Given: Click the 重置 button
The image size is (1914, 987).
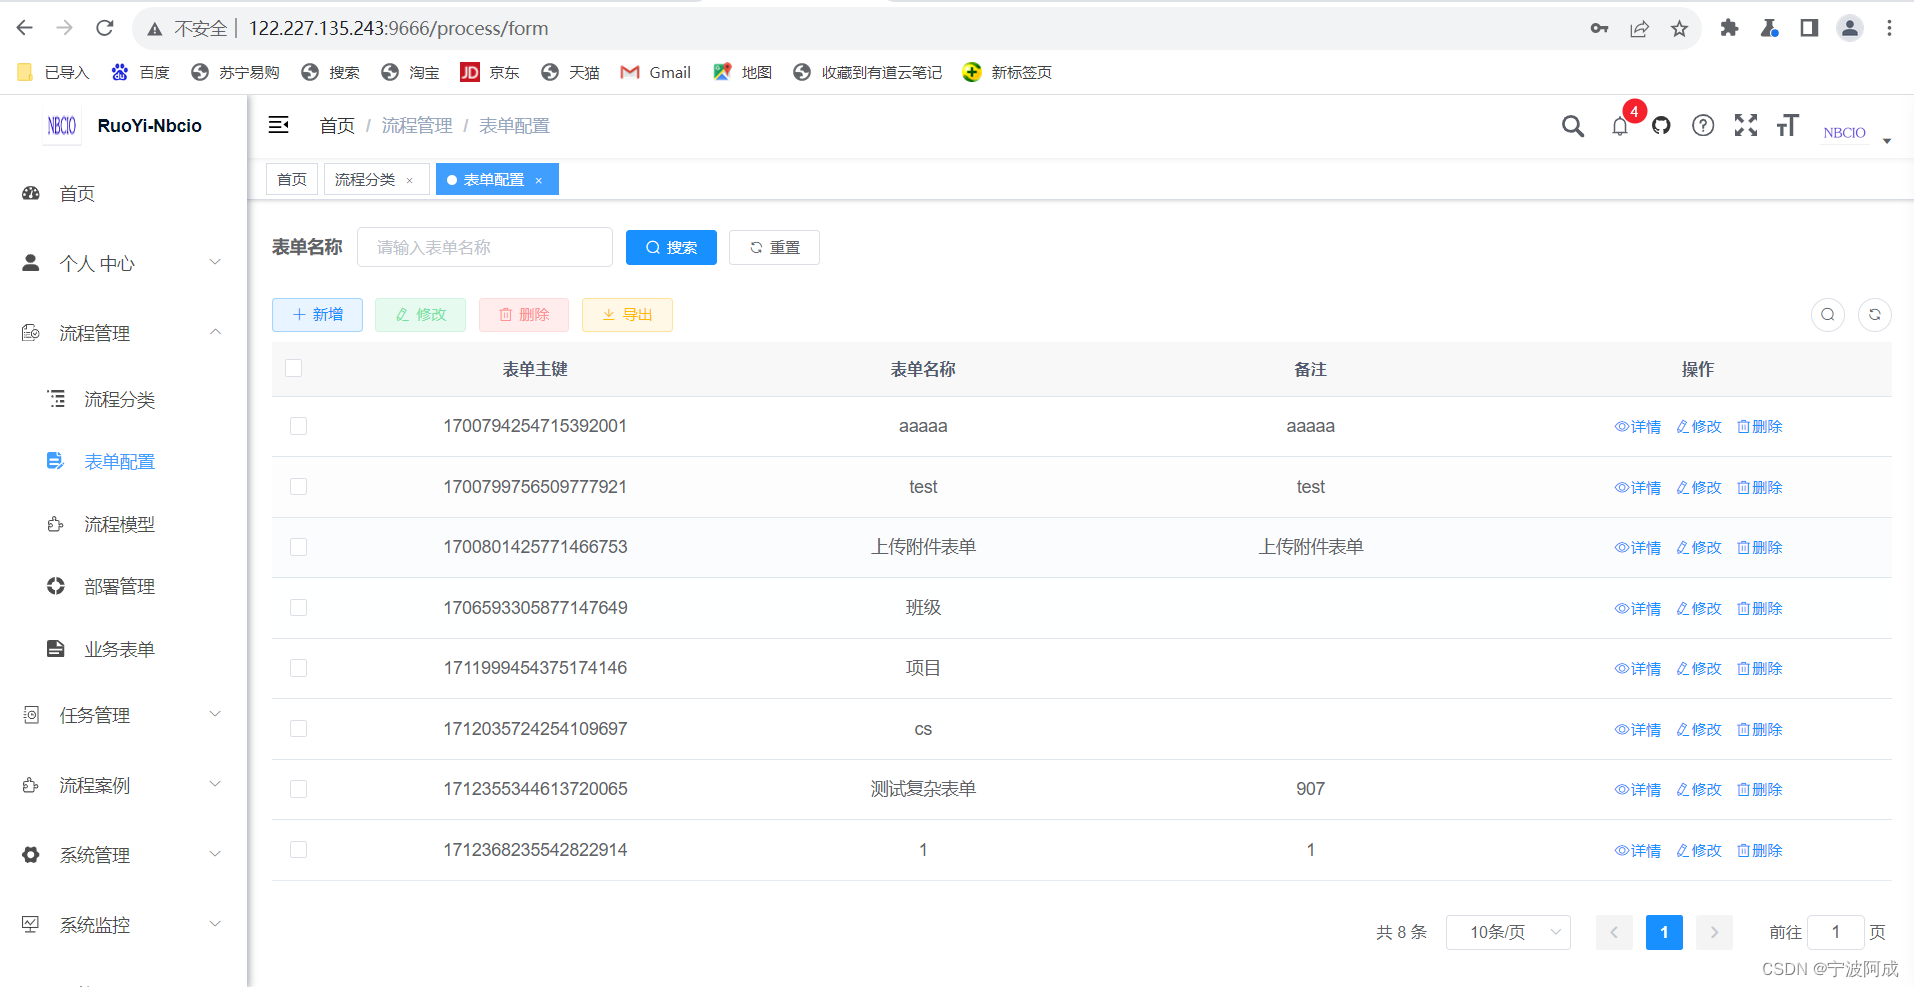Looking at the screenshot, I should click(774, 248).
